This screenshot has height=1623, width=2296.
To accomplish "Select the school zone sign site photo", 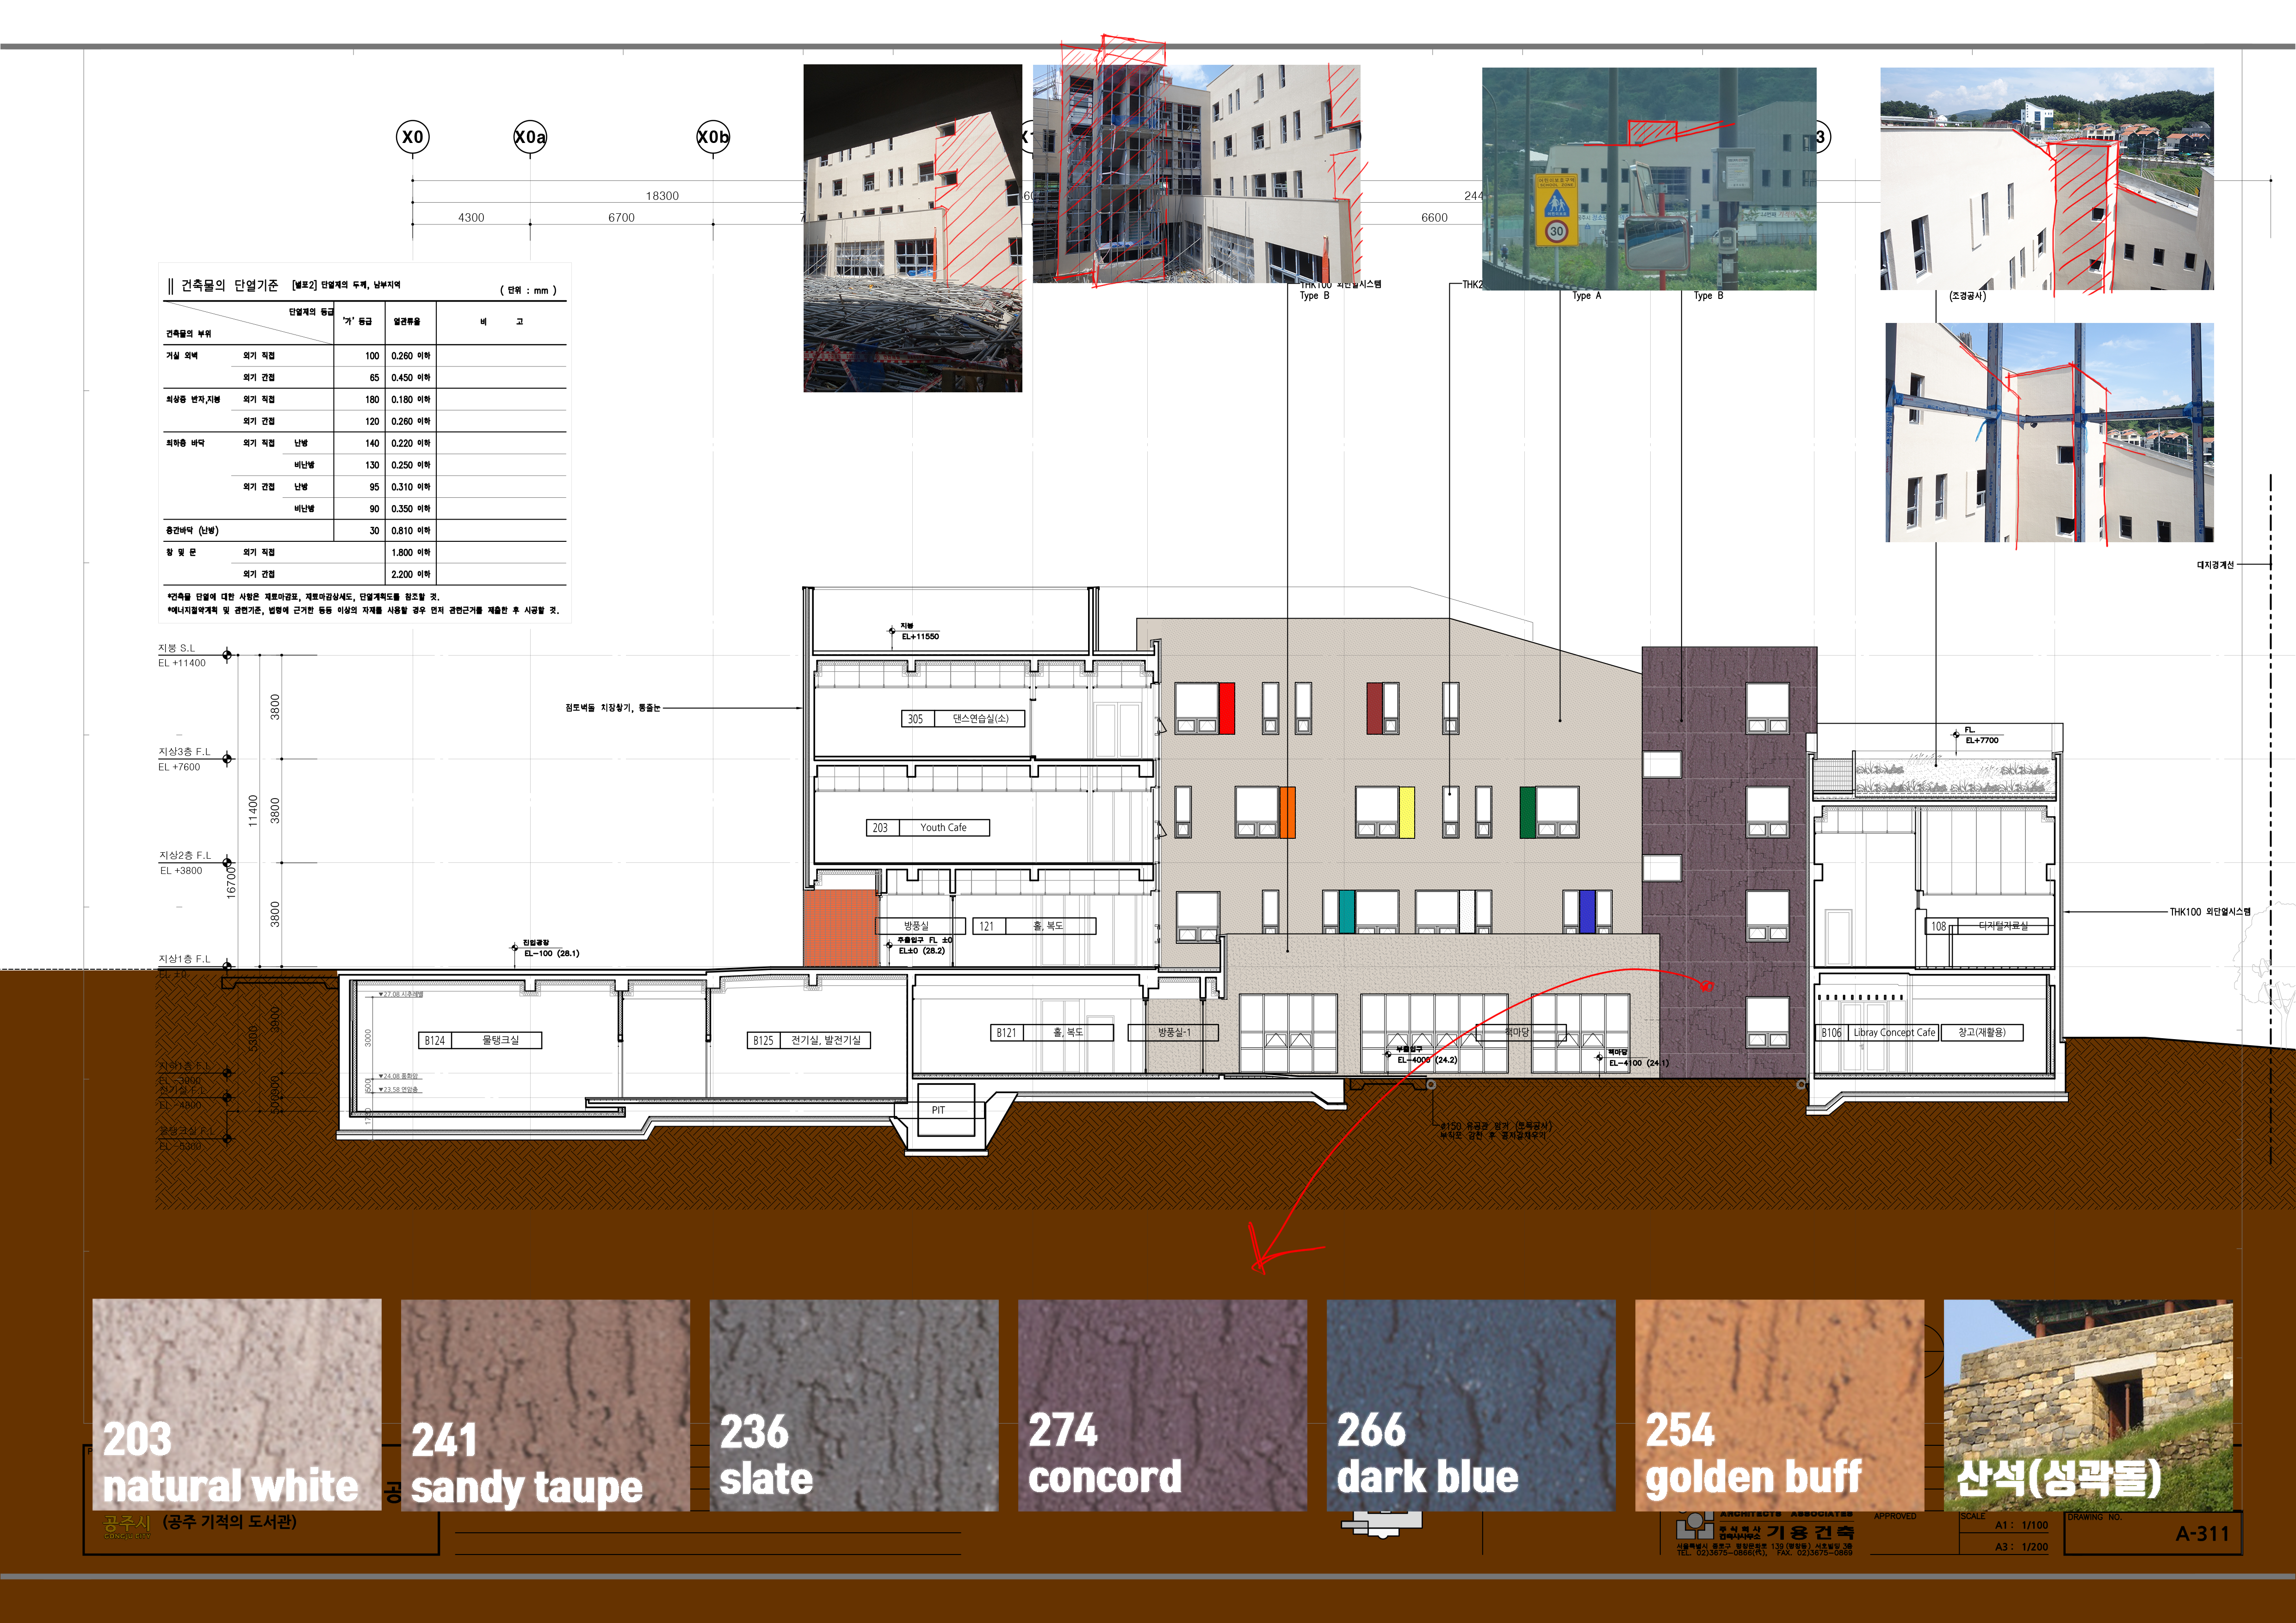I will pyautogui.click(x=1648, y=178).
